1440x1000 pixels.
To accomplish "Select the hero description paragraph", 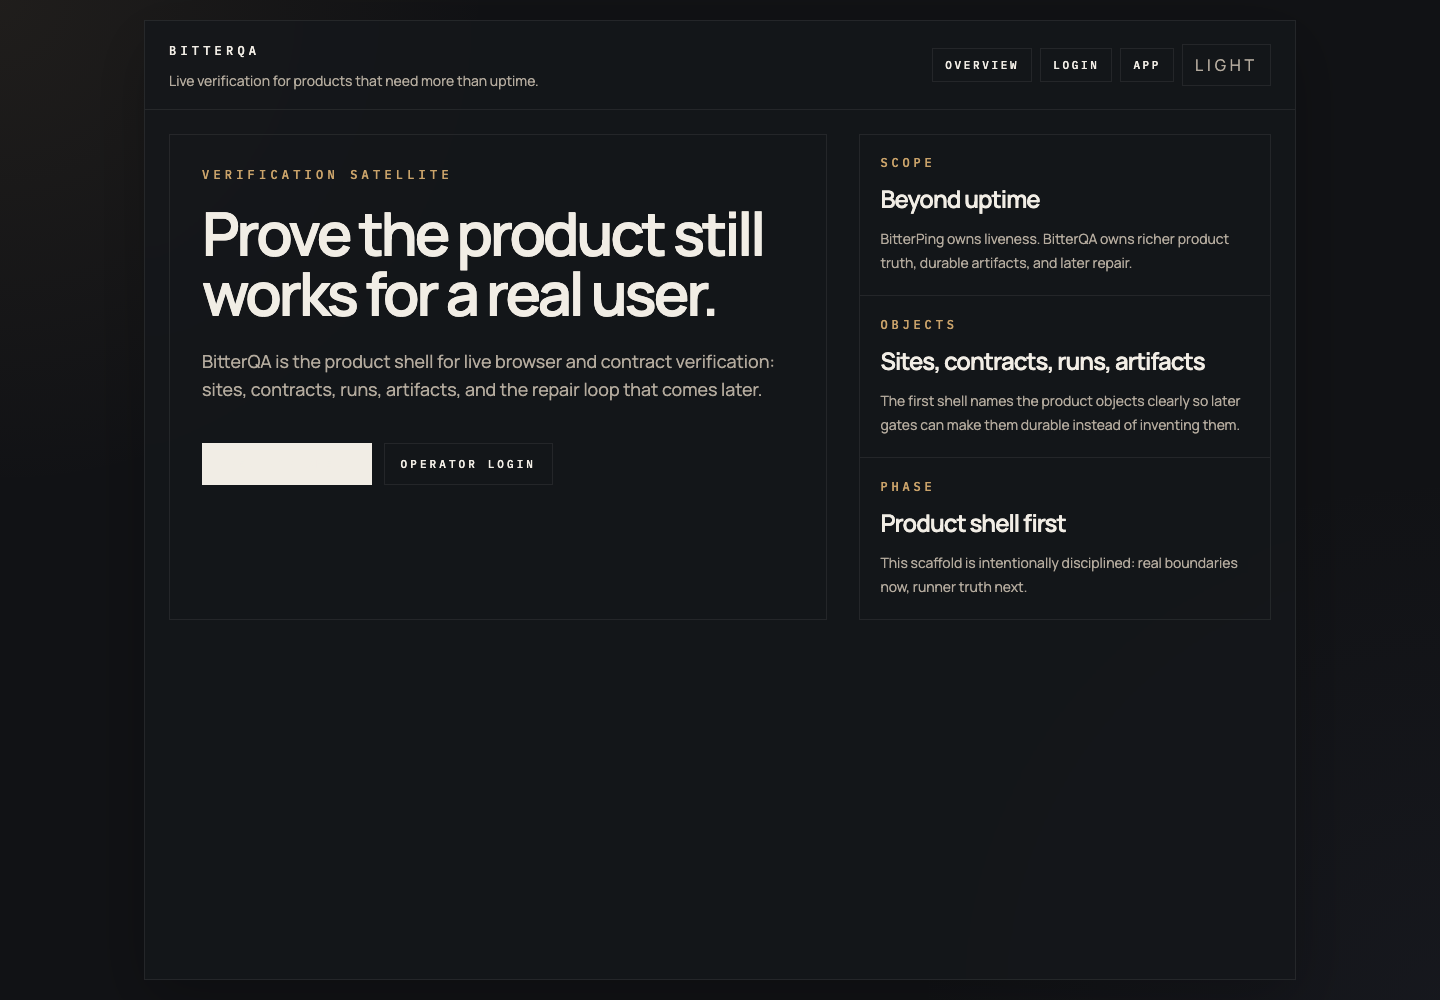I will click(487, 375).
